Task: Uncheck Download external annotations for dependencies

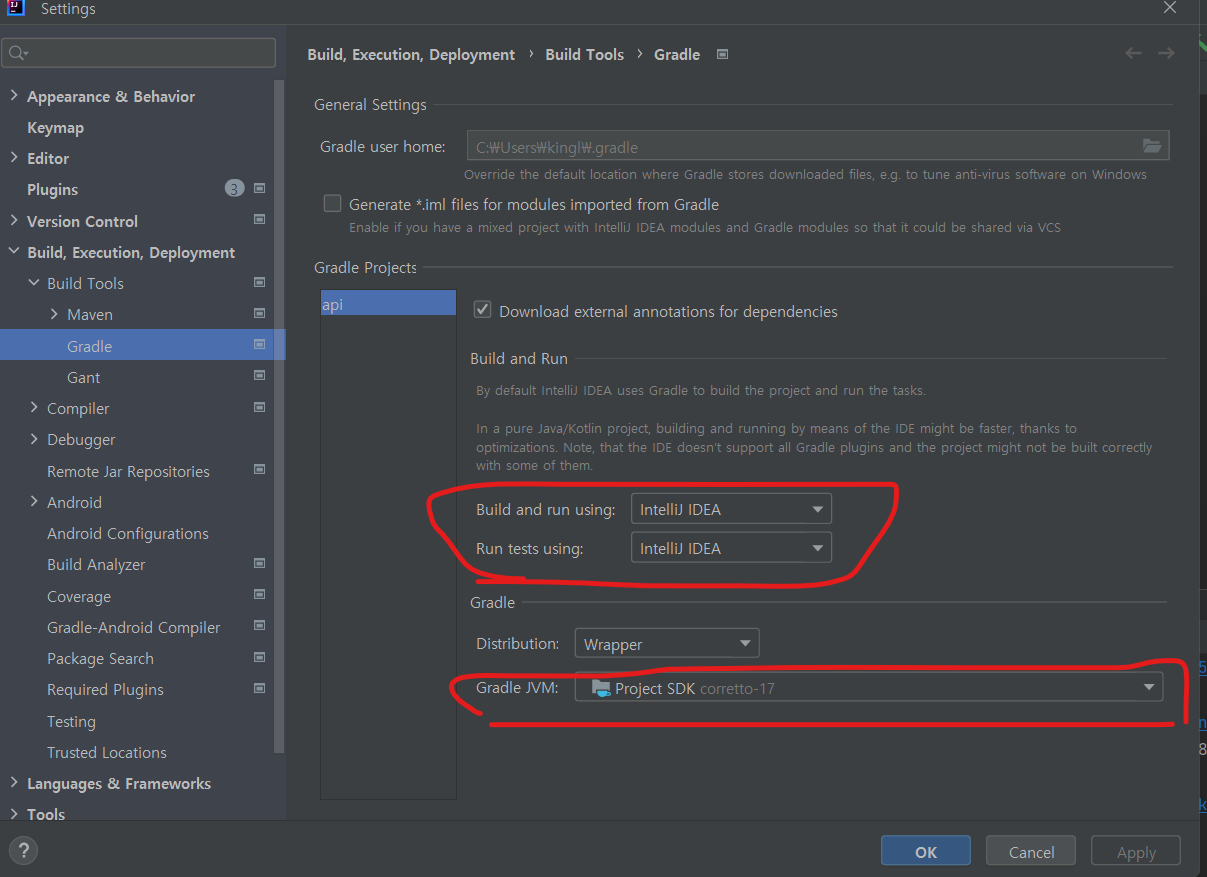Action: (482, 310)
